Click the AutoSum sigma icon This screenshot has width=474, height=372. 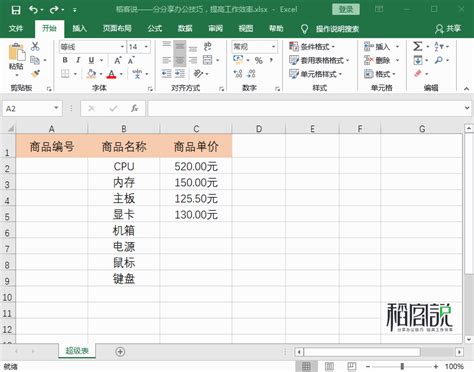point(418,46)
